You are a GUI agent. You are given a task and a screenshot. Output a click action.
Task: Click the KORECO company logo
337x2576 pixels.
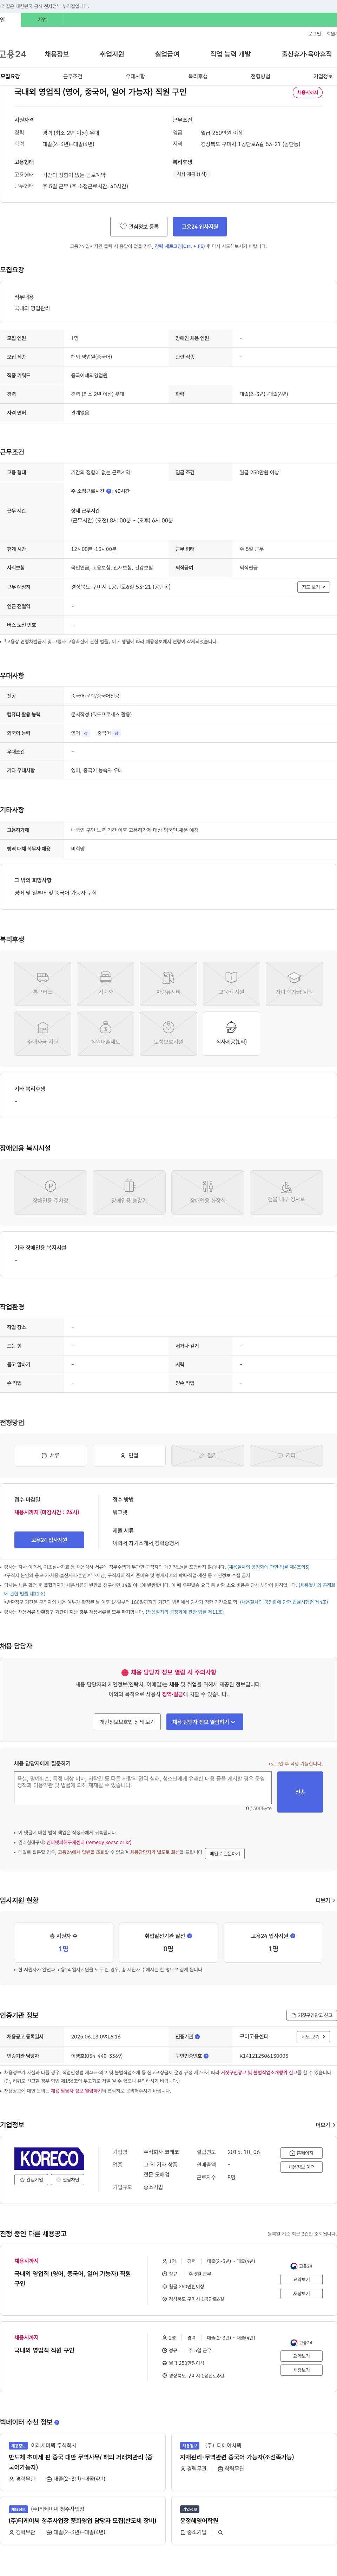(49, 2159)
